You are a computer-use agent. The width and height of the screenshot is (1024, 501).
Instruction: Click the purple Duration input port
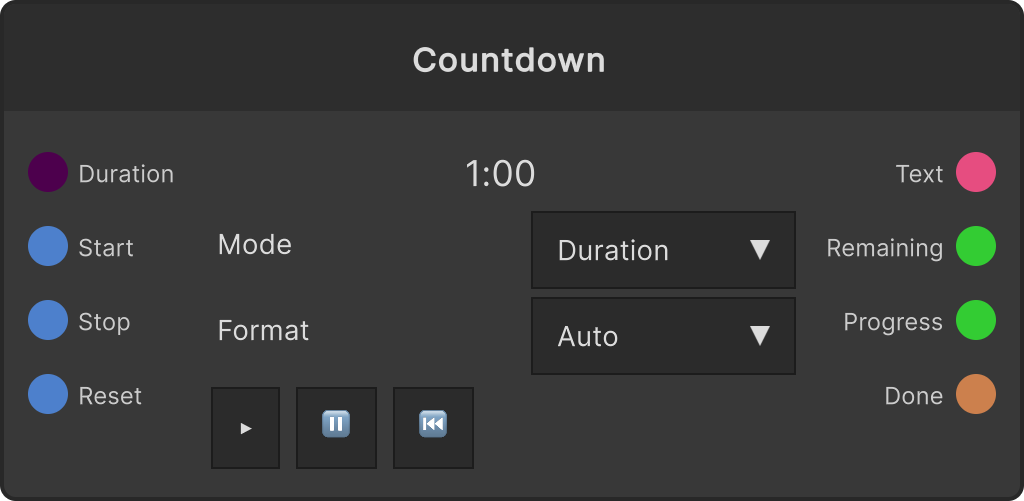click(48, 172)
